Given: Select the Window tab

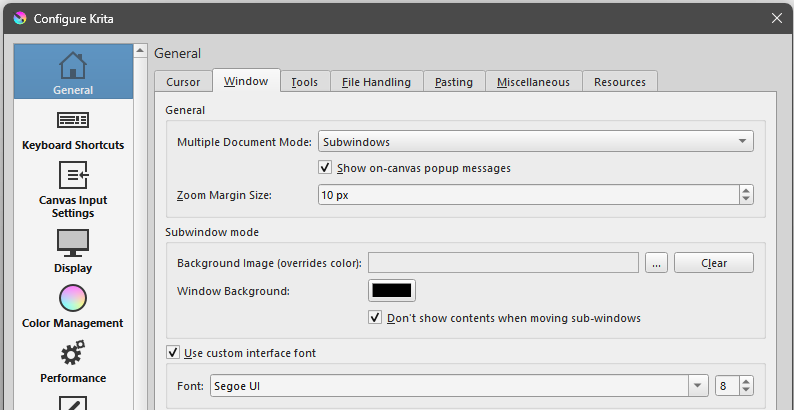Looking at the screenshot, I should [246, 81].
